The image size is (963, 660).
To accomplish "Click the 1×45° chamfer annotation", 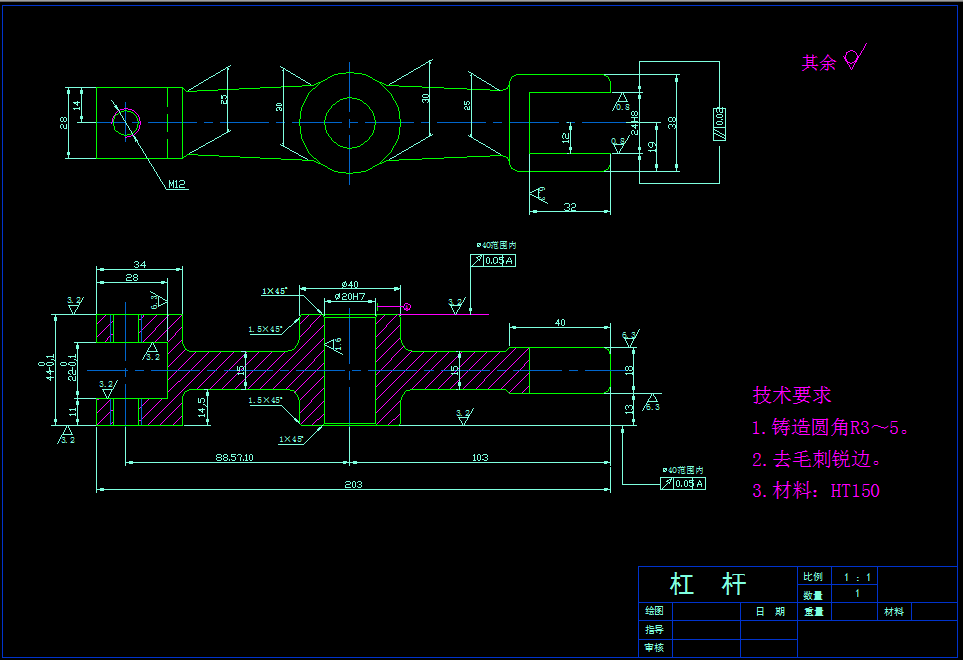I will [x=273, y=291].
